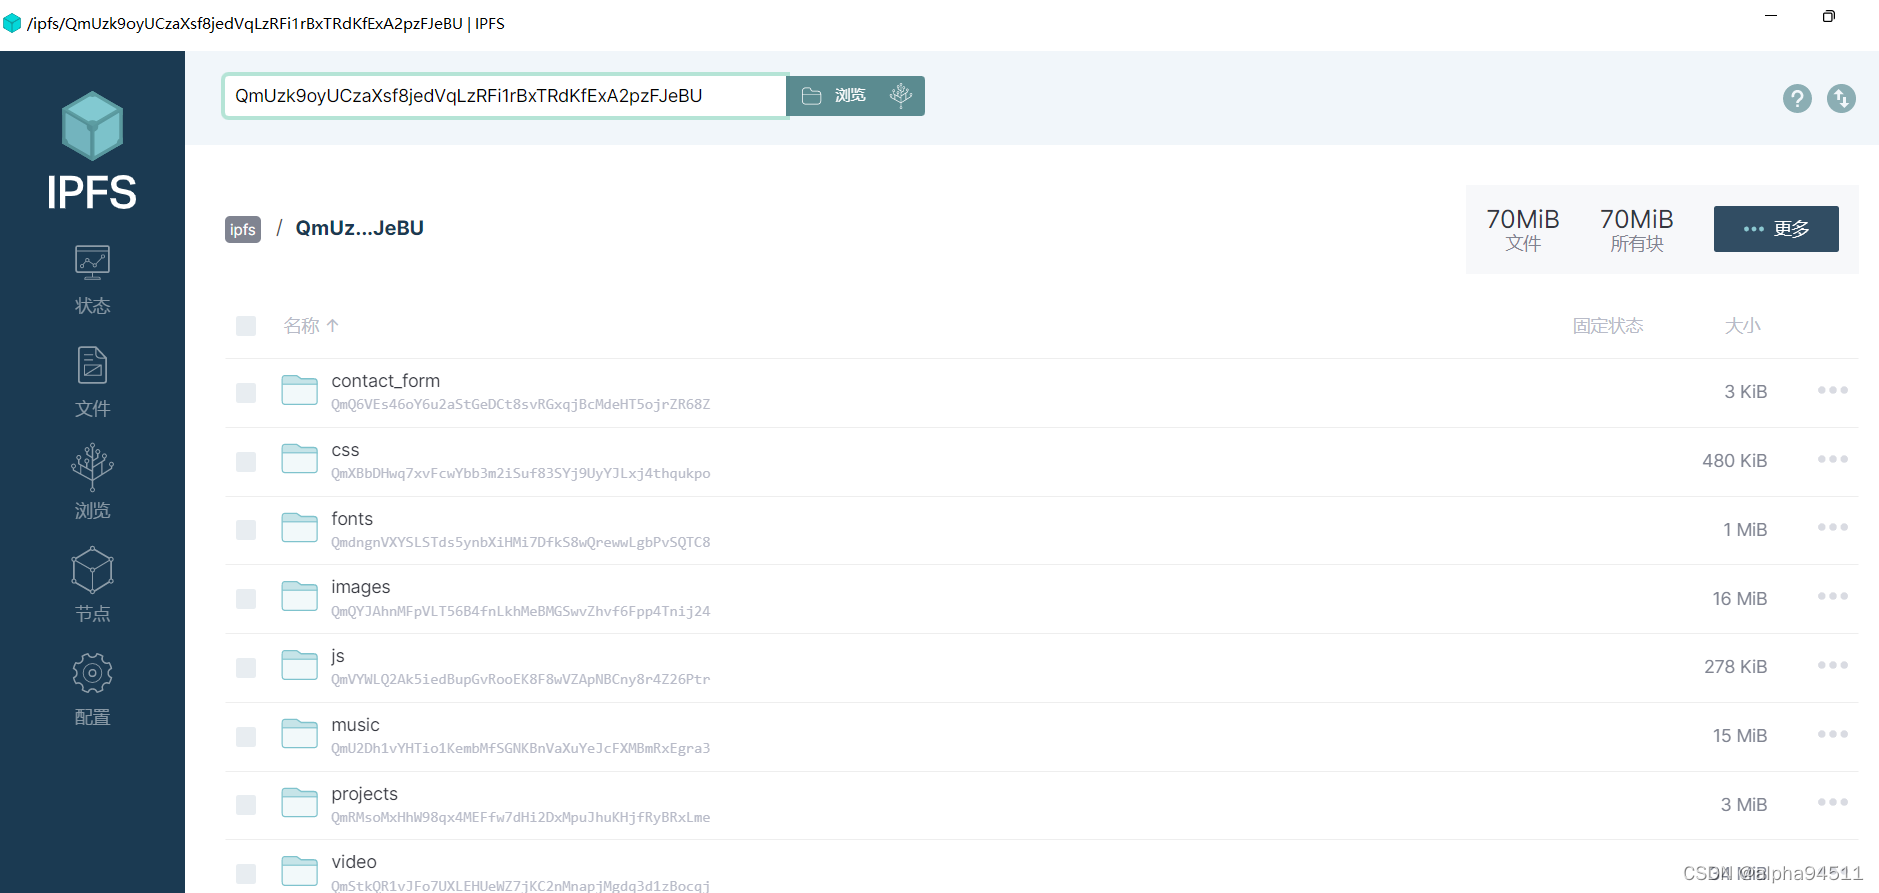Open the fonts folder name
The image size is (1879, 893).
(352, 519)
